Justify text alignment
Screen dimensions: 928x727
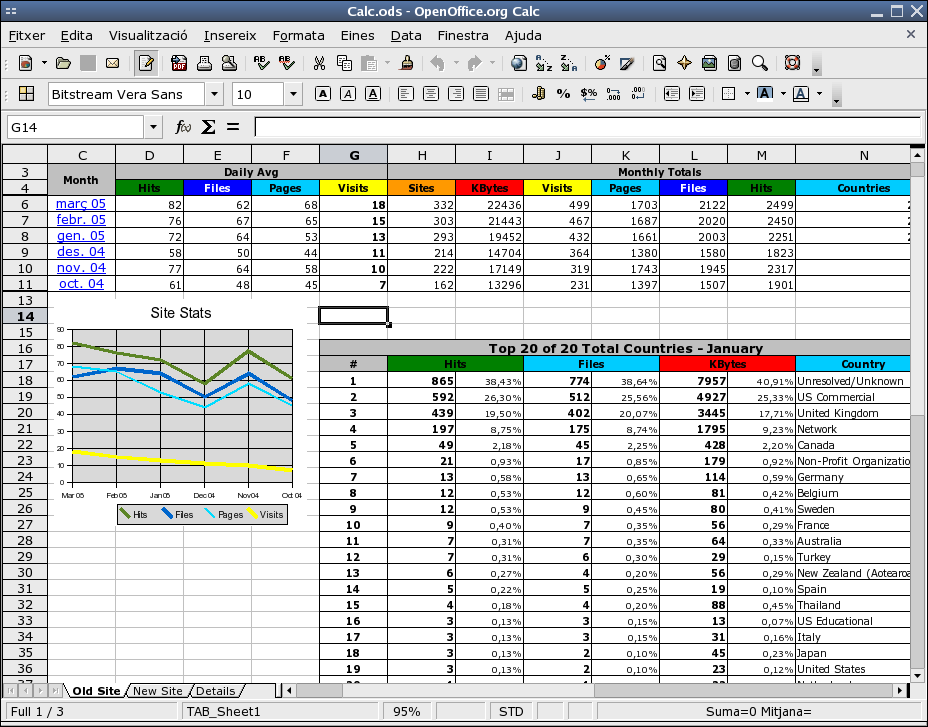(481, 94)
